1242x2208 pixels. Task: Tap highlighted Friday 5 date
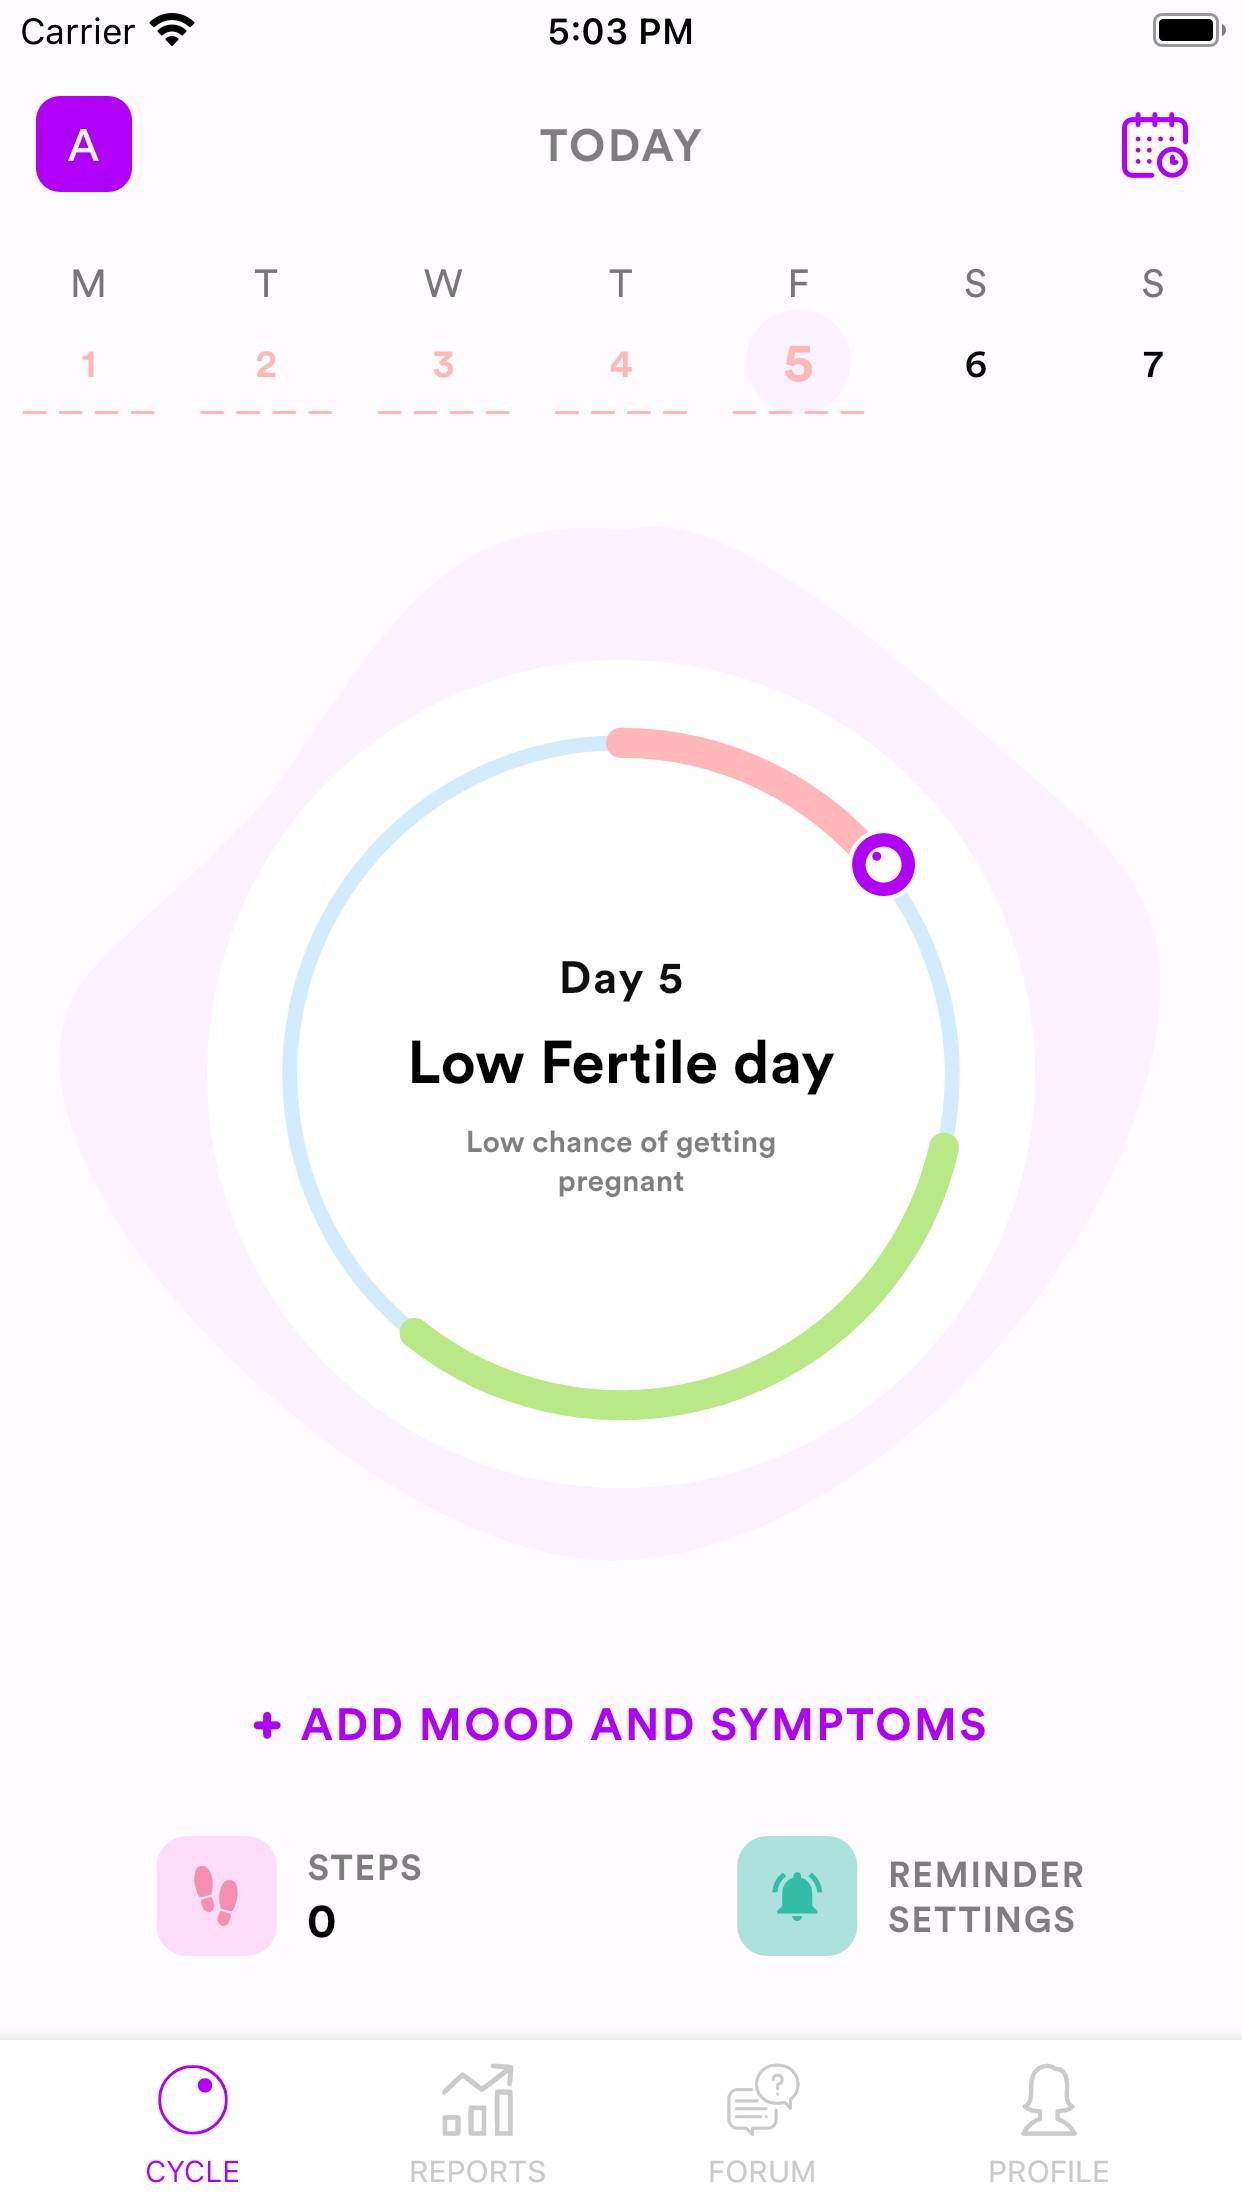(798, 363)
